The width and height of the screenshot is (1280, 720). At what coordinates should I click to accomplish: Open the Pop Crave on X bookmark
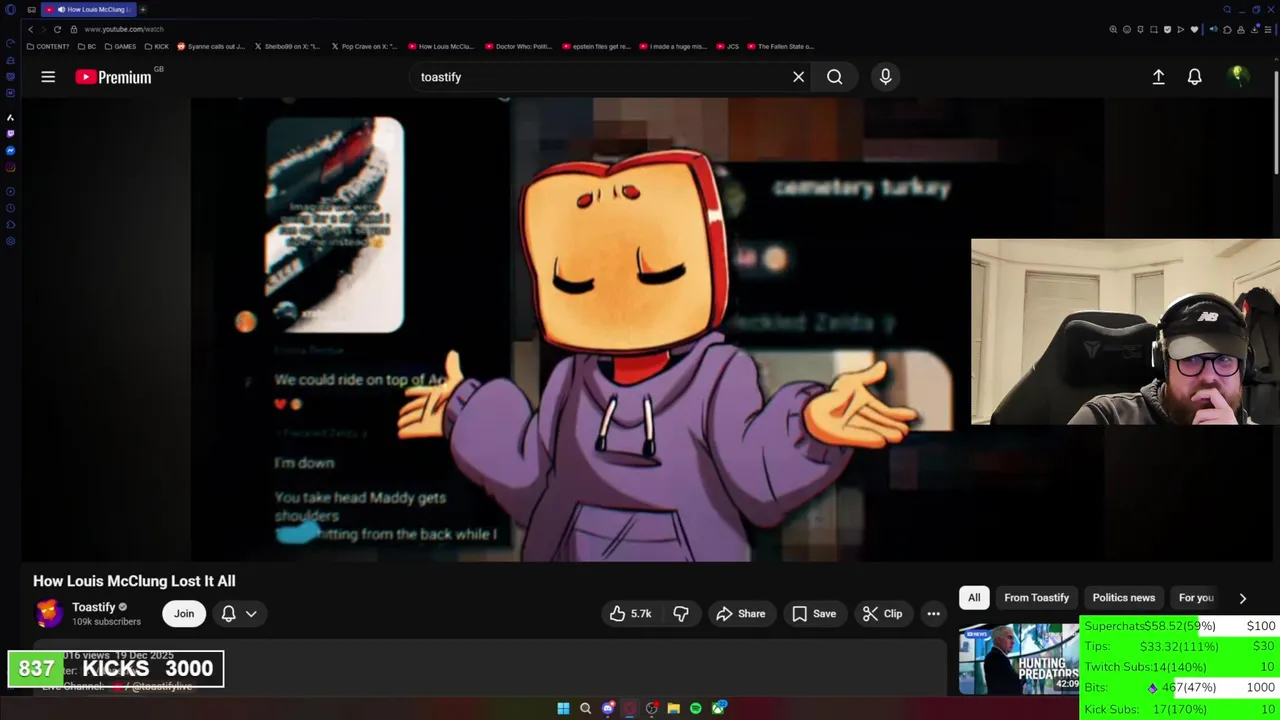tap(364, 46)
